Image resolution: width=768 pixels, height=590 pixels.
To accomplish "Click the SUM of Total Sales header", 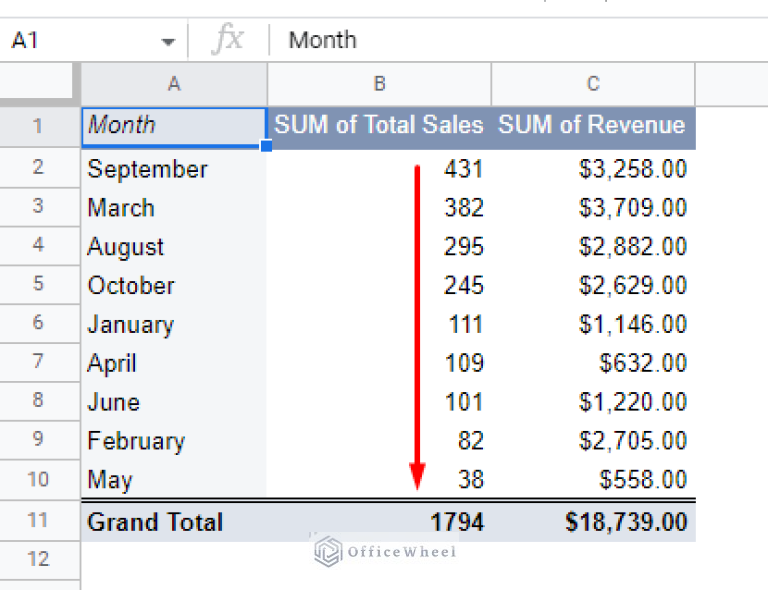I will point(379,127).
